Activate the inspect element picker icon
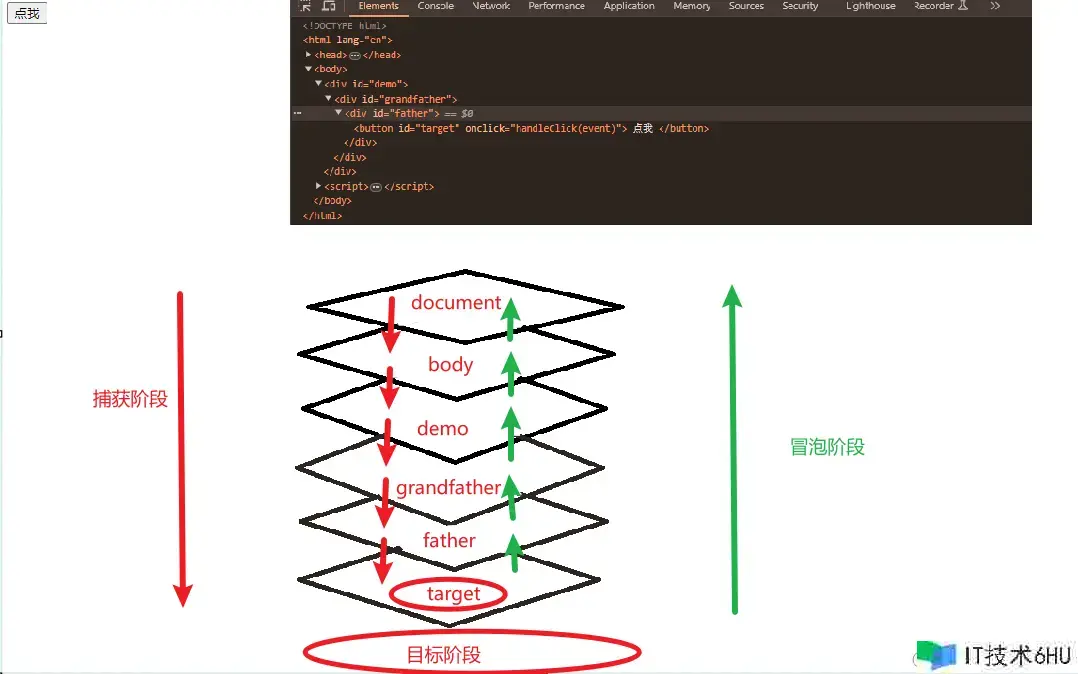Image resolution: width=1078 pixels, height=674 pixels. click(305, 6)
